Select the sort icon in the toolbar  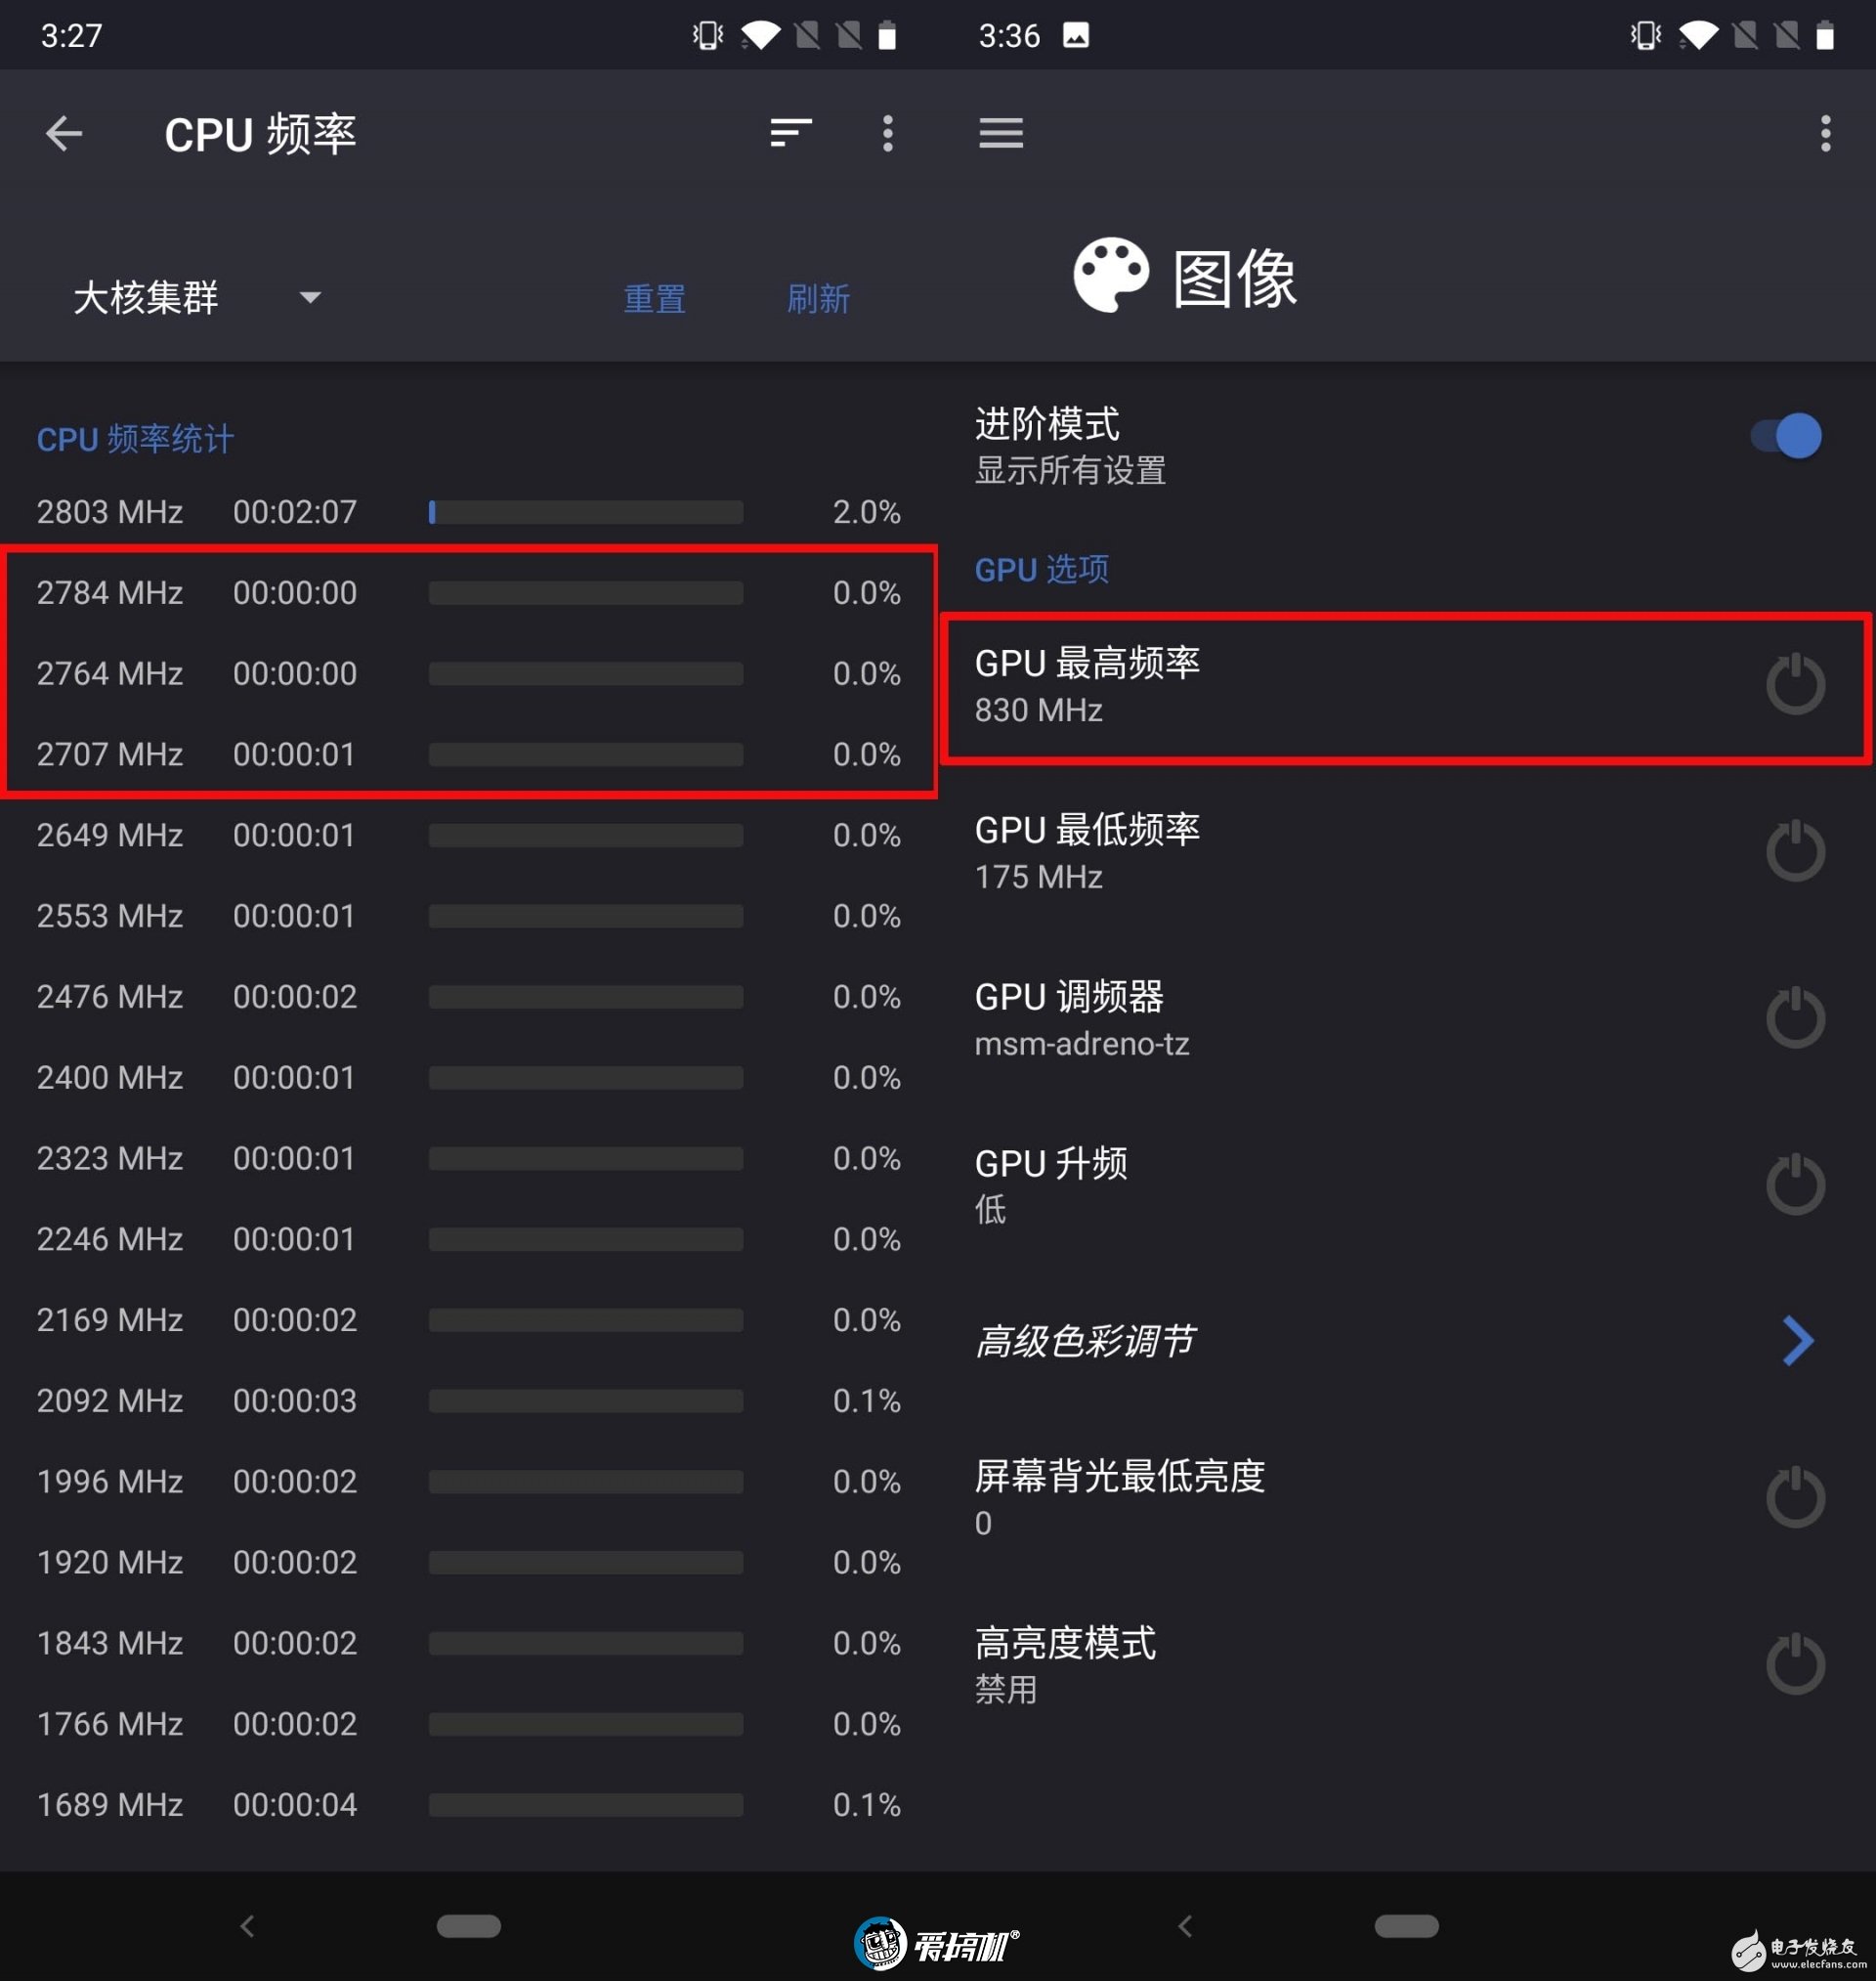coord(790,133)
